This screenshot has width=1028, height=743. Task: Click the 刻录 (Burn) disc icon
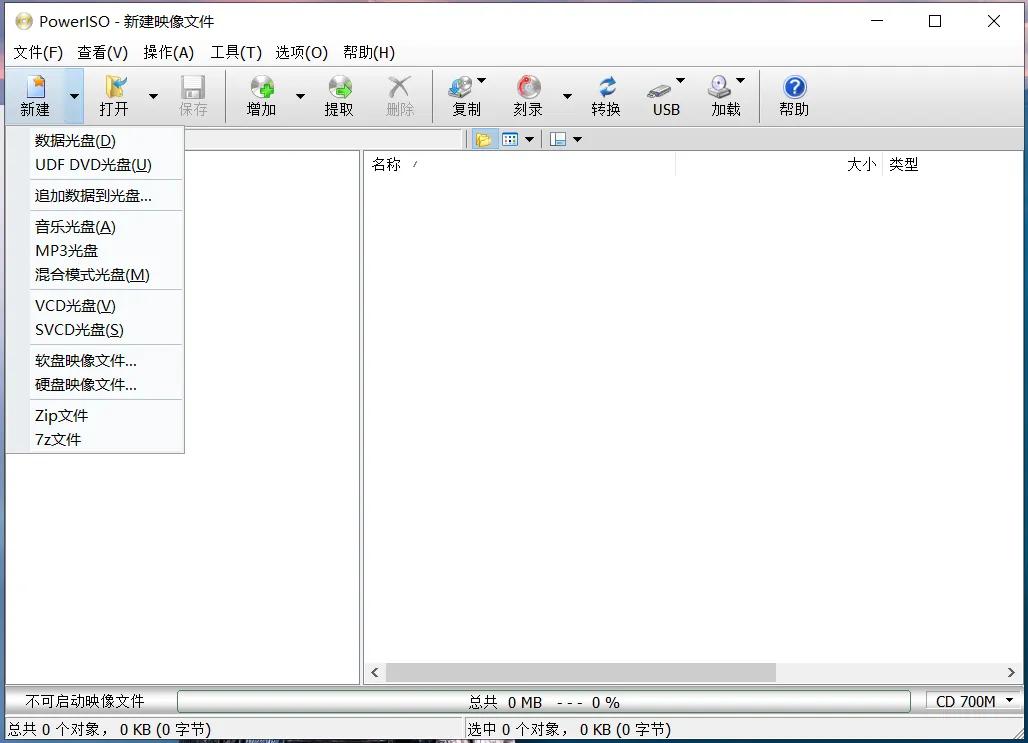click(x=528, y=87)
